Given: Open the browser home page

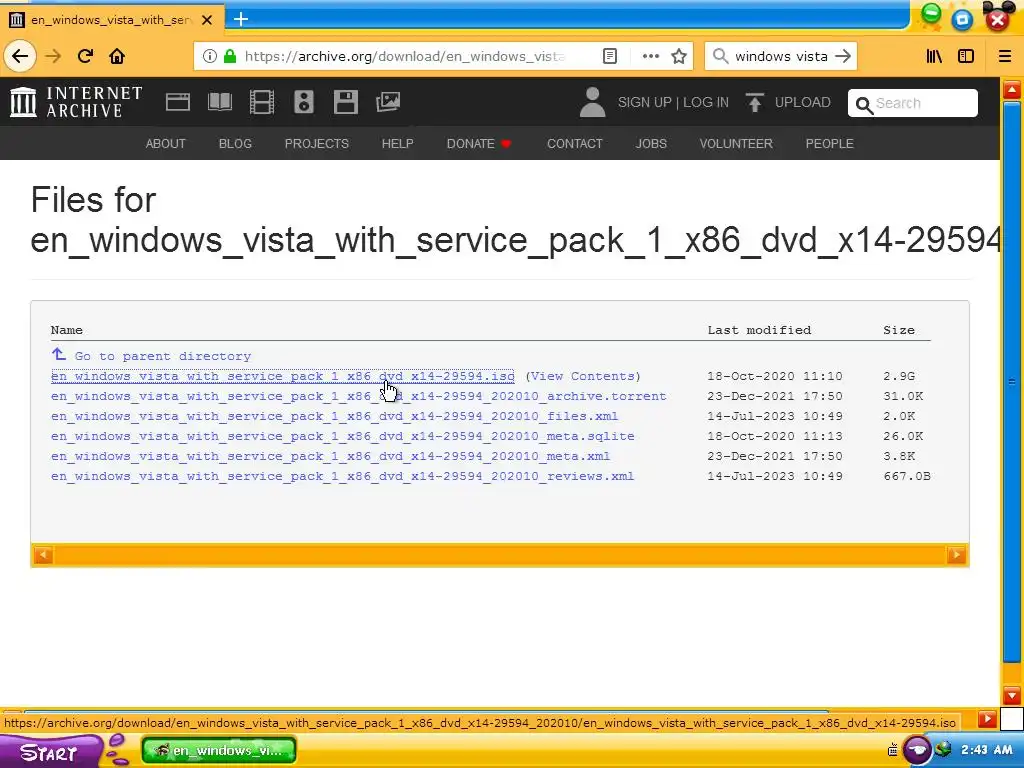Looking at the screenshot, I should tap(117, 56).
